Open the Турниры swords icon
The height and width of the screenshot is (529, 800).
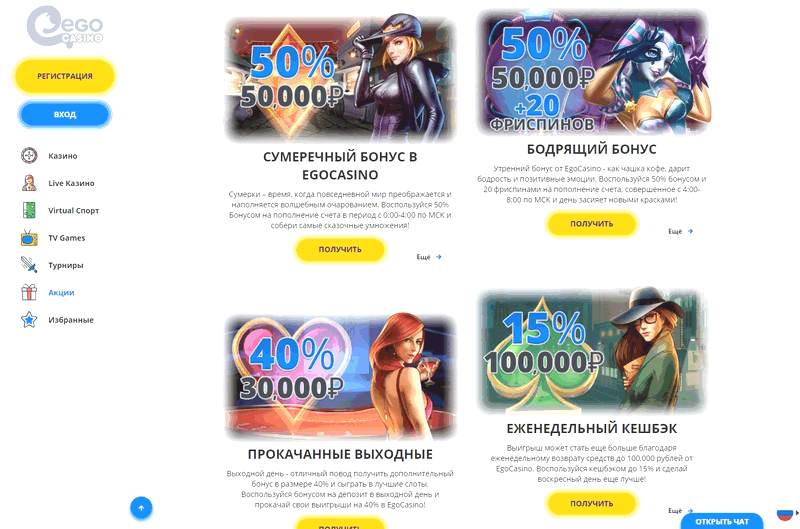pyautogui.click(x=29, y=265)
